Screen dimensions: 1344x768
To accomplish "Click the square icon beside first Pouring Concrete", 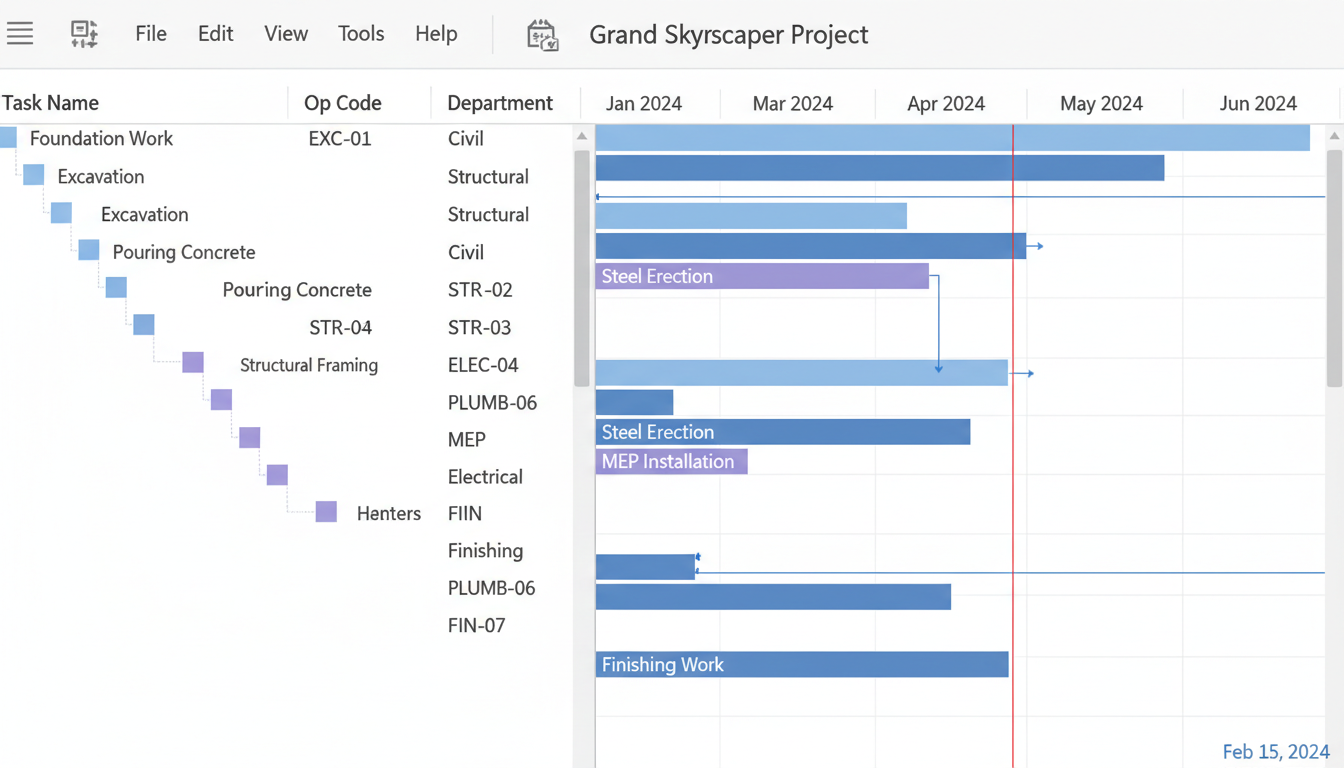I will pyautogui.click(x=88, y=250).
